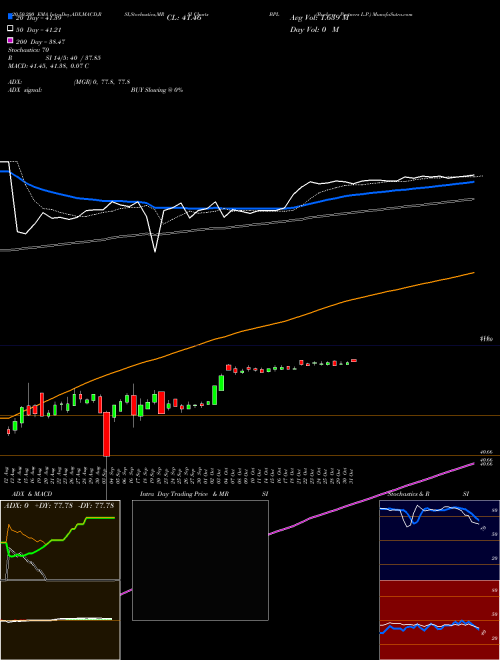Click the empty Intra Day Trading Price chart box
This screenshot has width=500, height=660.
point(200,560)
